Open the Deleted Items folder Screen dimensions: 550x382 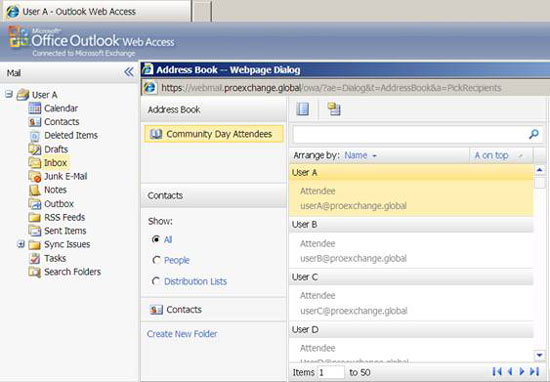click(71, 135)
